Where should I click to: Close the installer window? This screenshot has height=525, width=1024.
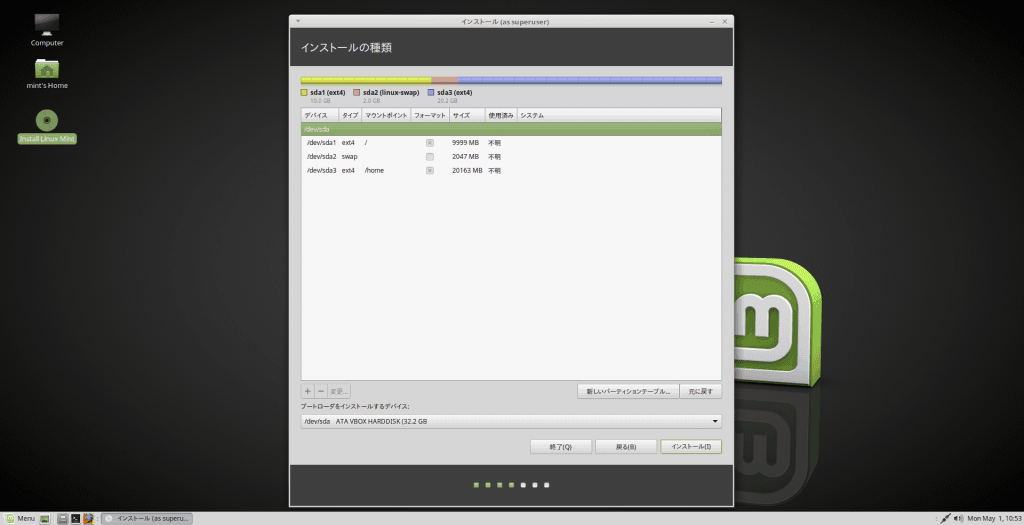point(724,22)
